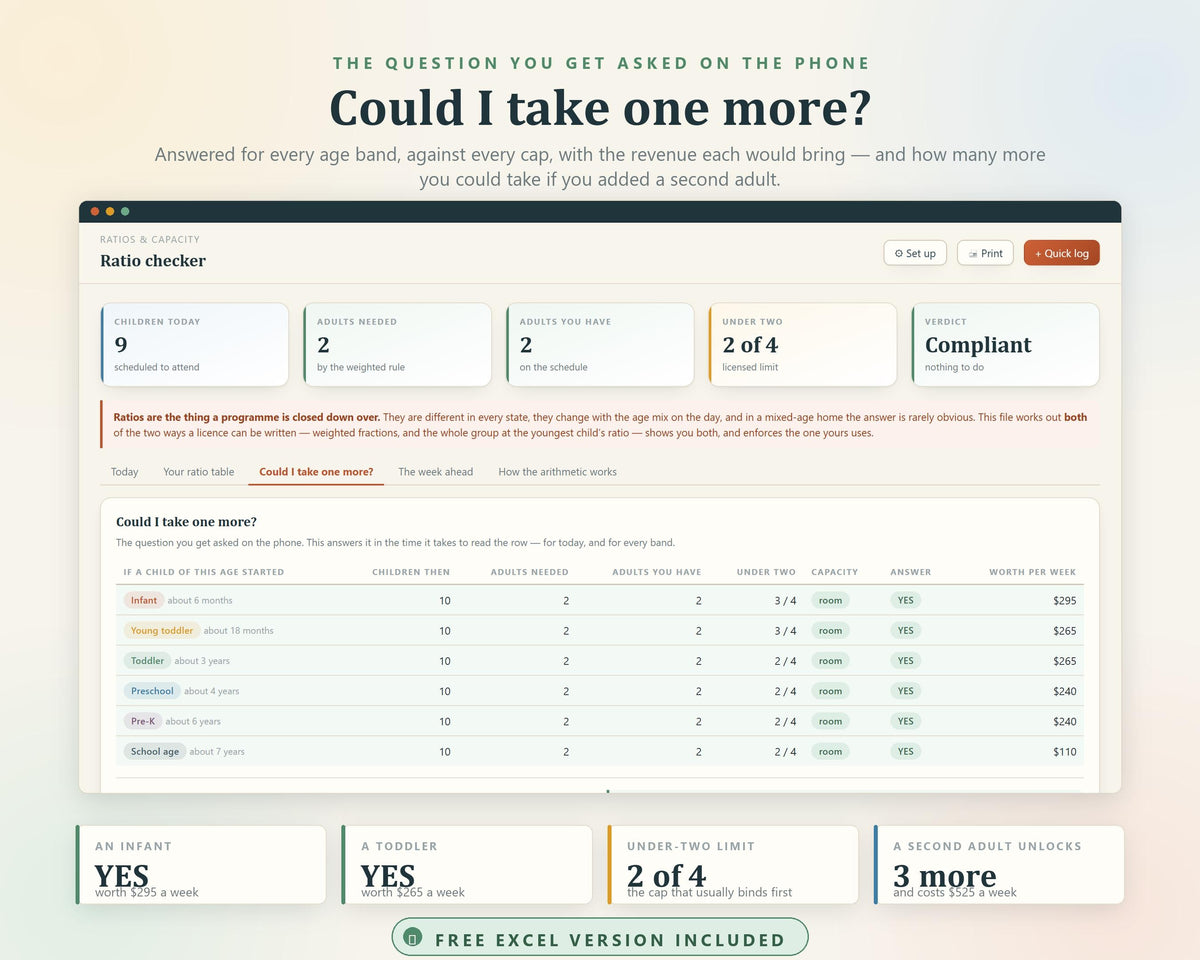The width and height of the screenshot is (1200, 960).
Task: Click the A Toddler YES feature card
Action: (x=467, y=865)
